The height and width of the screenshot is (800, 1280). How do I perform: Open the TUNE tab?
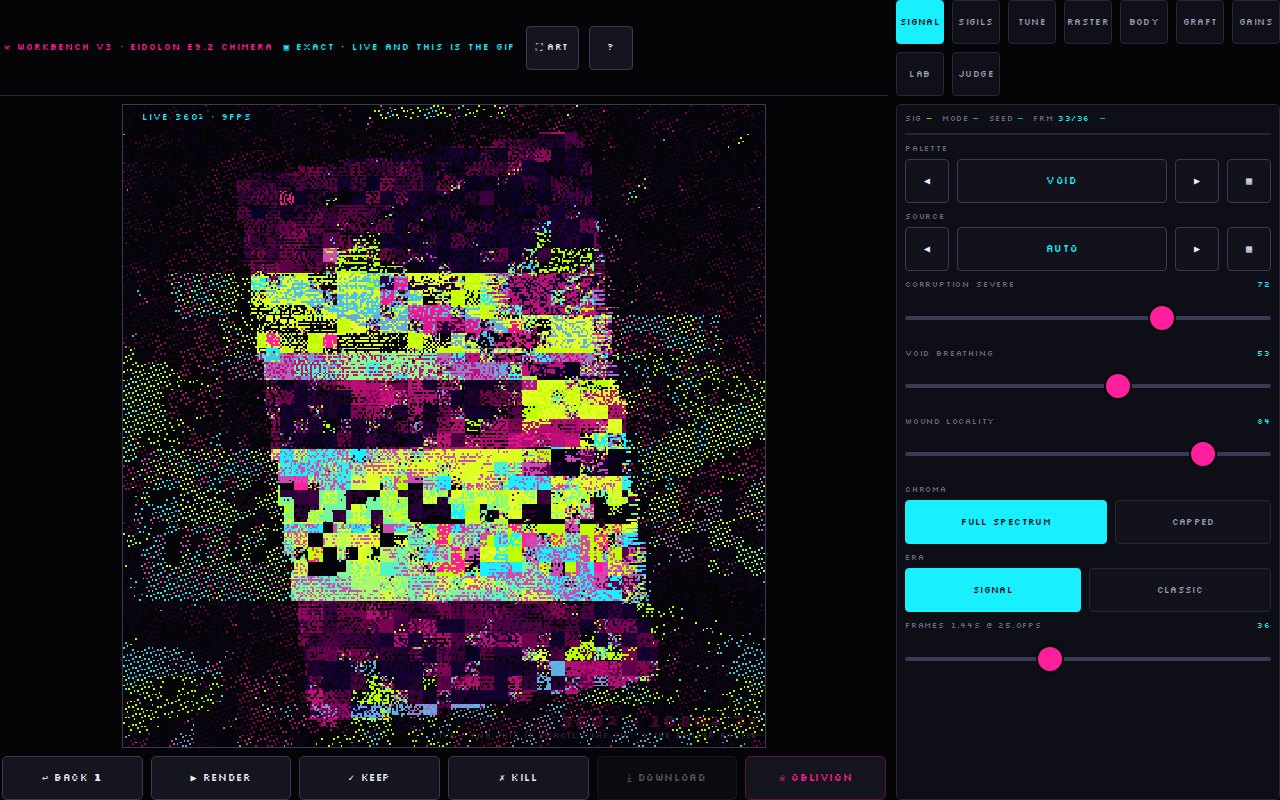tap(1032, 22)
